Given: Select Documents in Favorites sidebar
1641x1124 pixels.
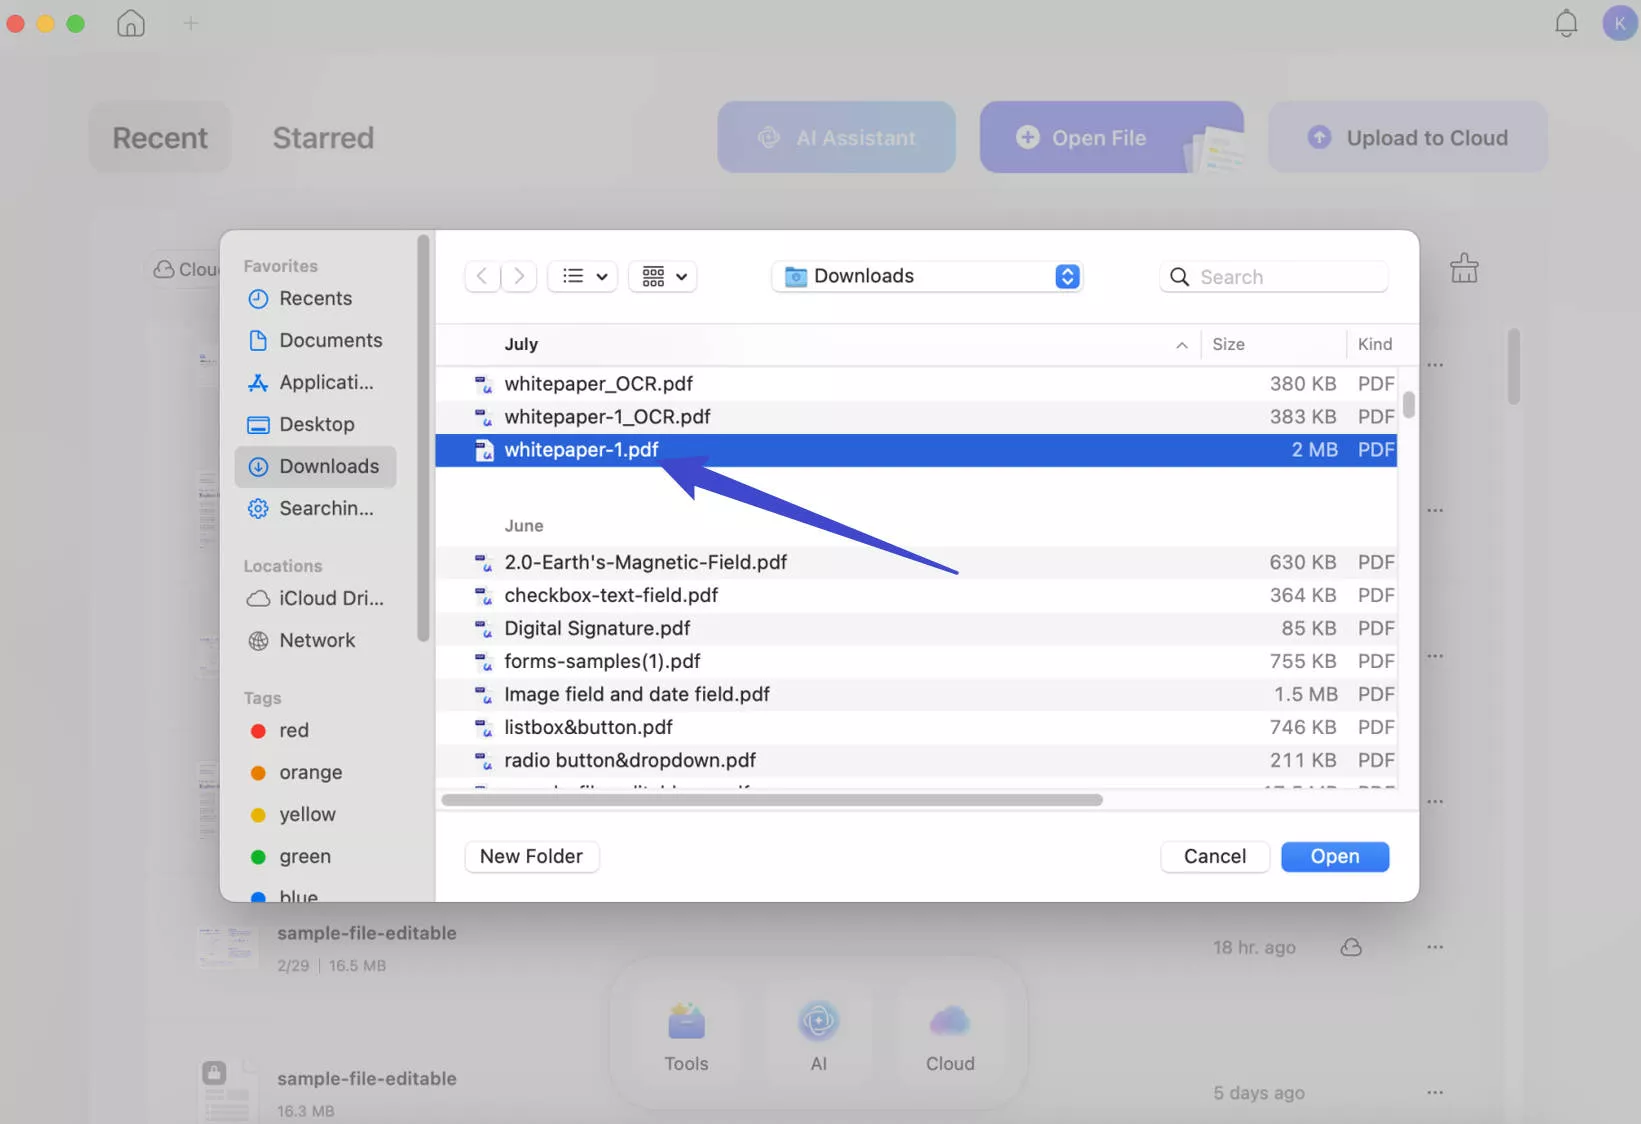Looking at the screenshot, I should (330, 340).
